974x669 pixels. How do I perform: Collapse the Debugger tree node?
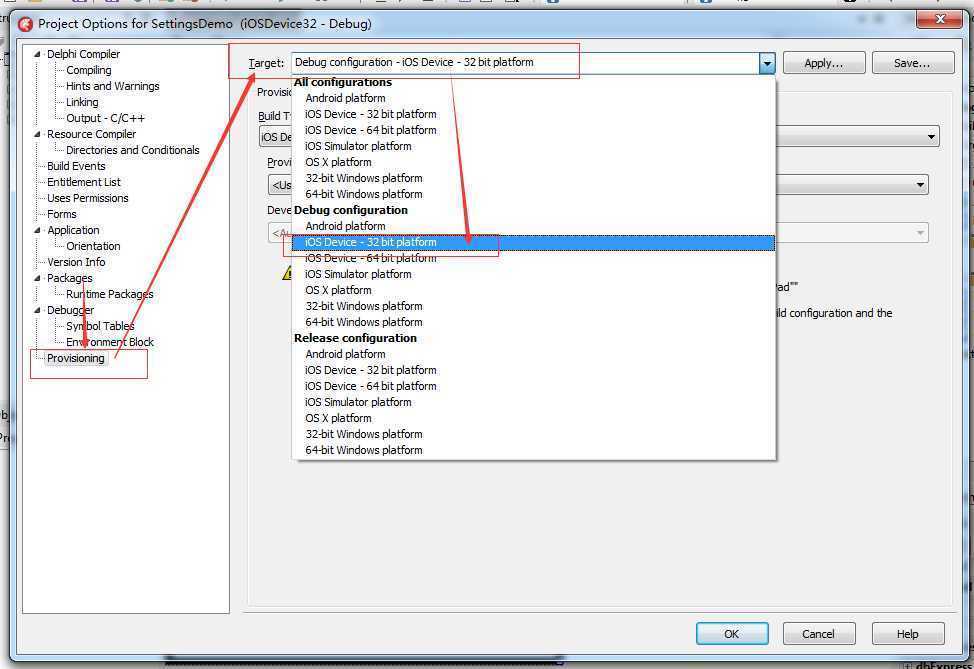[x=37, y=310]
